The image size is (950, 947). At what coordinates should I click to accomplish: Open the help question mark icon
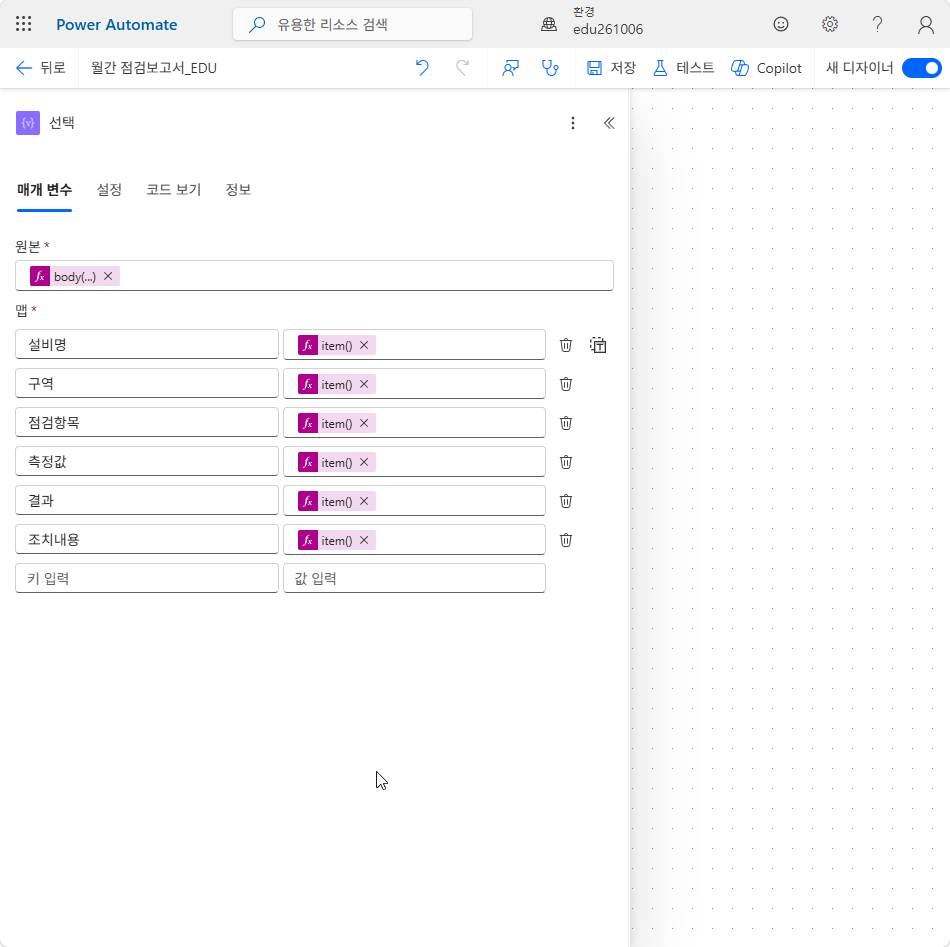[x=877, y=24]
